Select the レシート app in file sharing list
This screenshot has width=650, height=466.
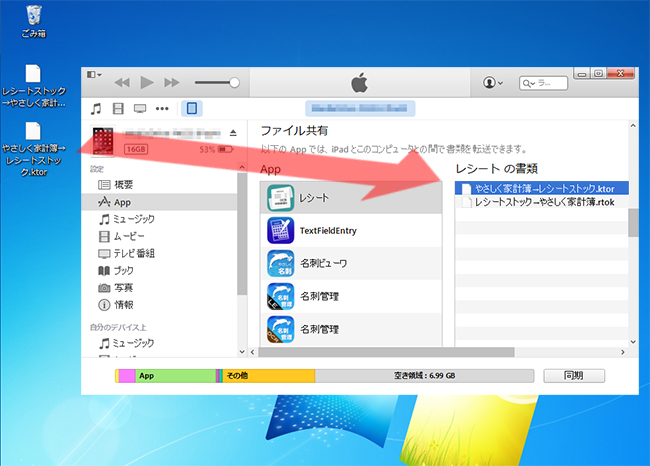[x=351, y=198]
